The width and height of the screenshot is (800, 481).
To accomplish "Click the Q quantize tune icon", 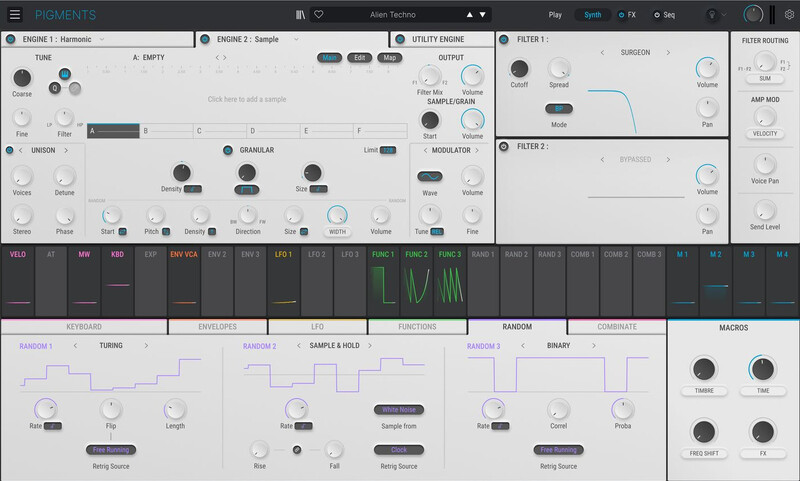I will tap(54, 87).
